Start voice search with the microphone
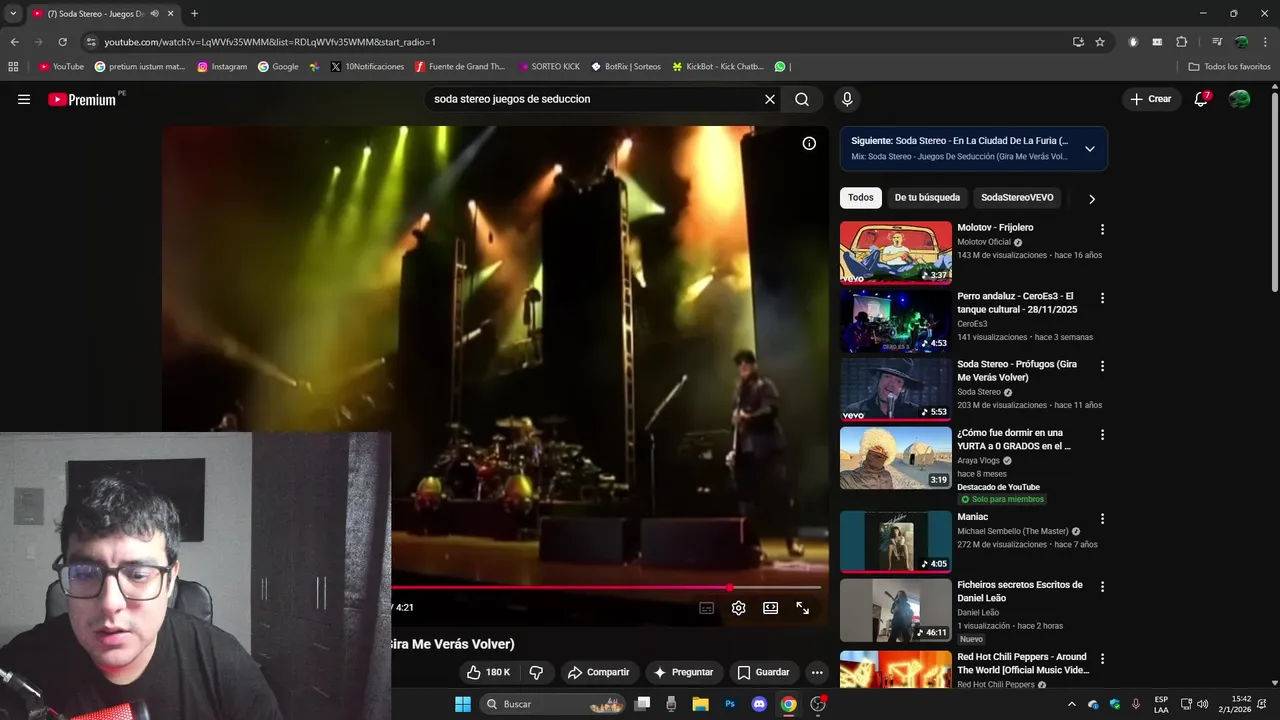 847,99
